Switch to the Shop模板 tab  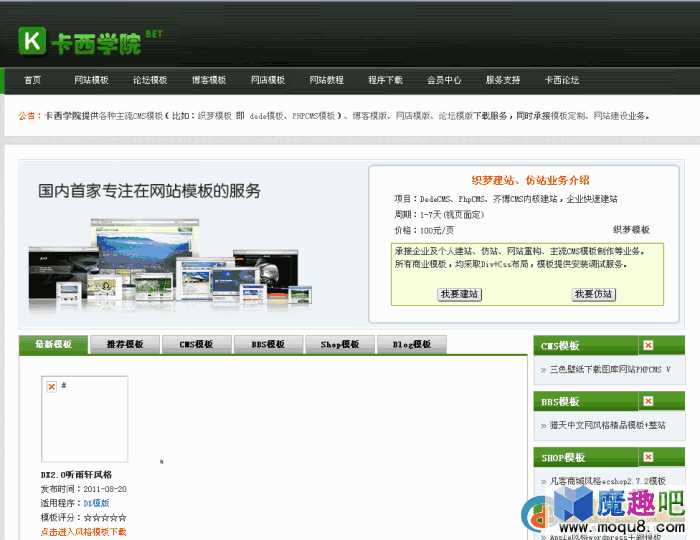(x=340, y=345)
